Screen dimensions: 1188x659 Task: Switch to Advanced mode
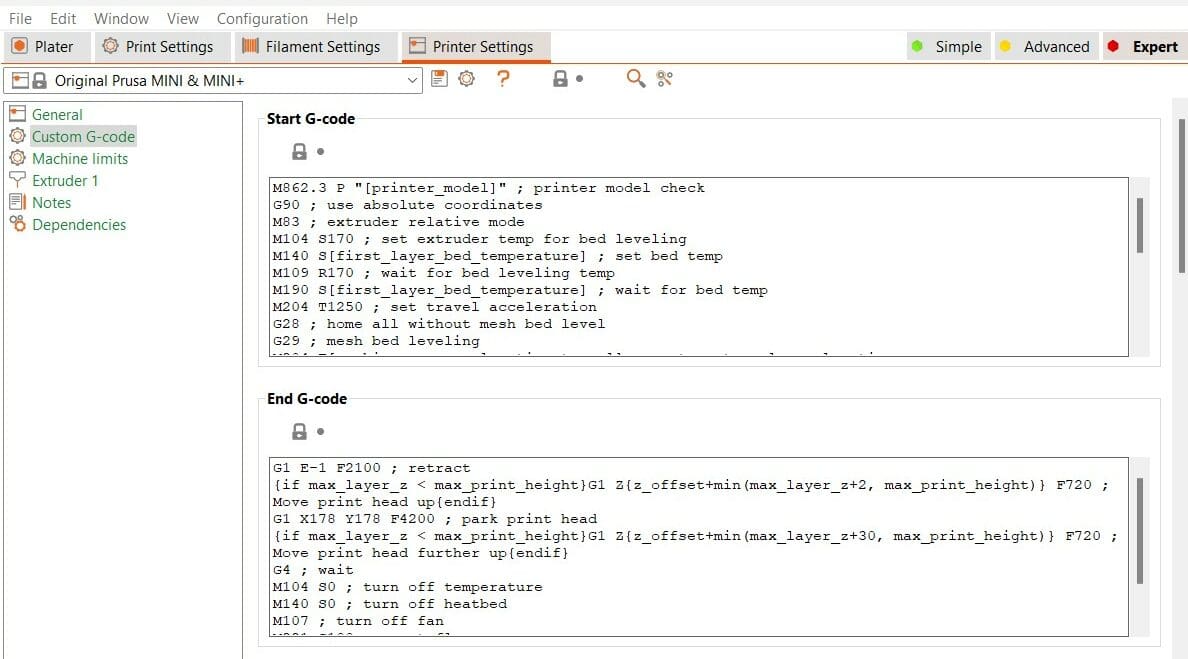1046,47
